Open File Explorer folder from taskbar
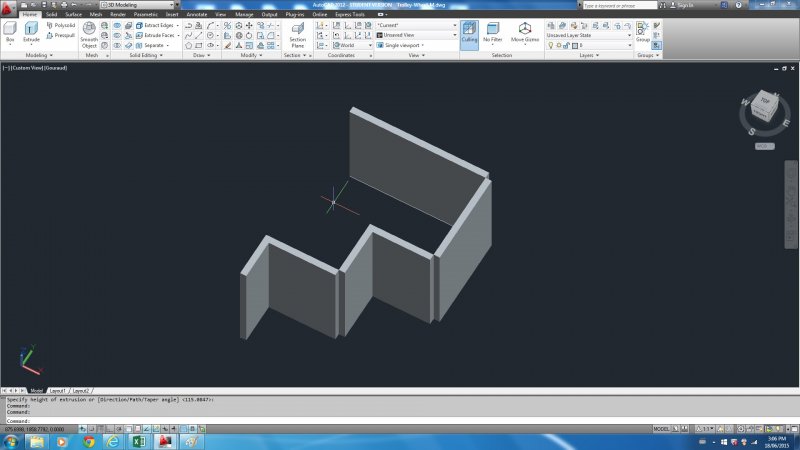800x450 pixels. (37, 442)
